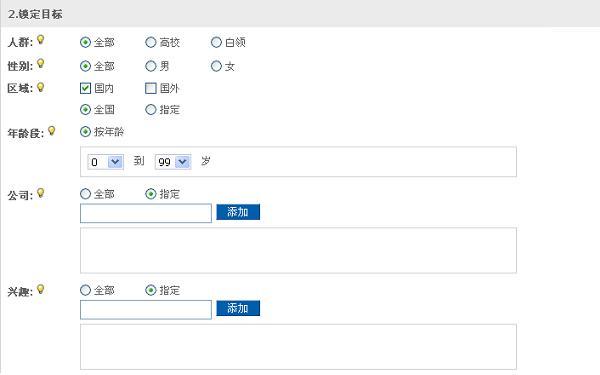Viewport: 600px width, 375px height.
Task: Uncheck the 国内 checkbox
Action: [85, 88]
